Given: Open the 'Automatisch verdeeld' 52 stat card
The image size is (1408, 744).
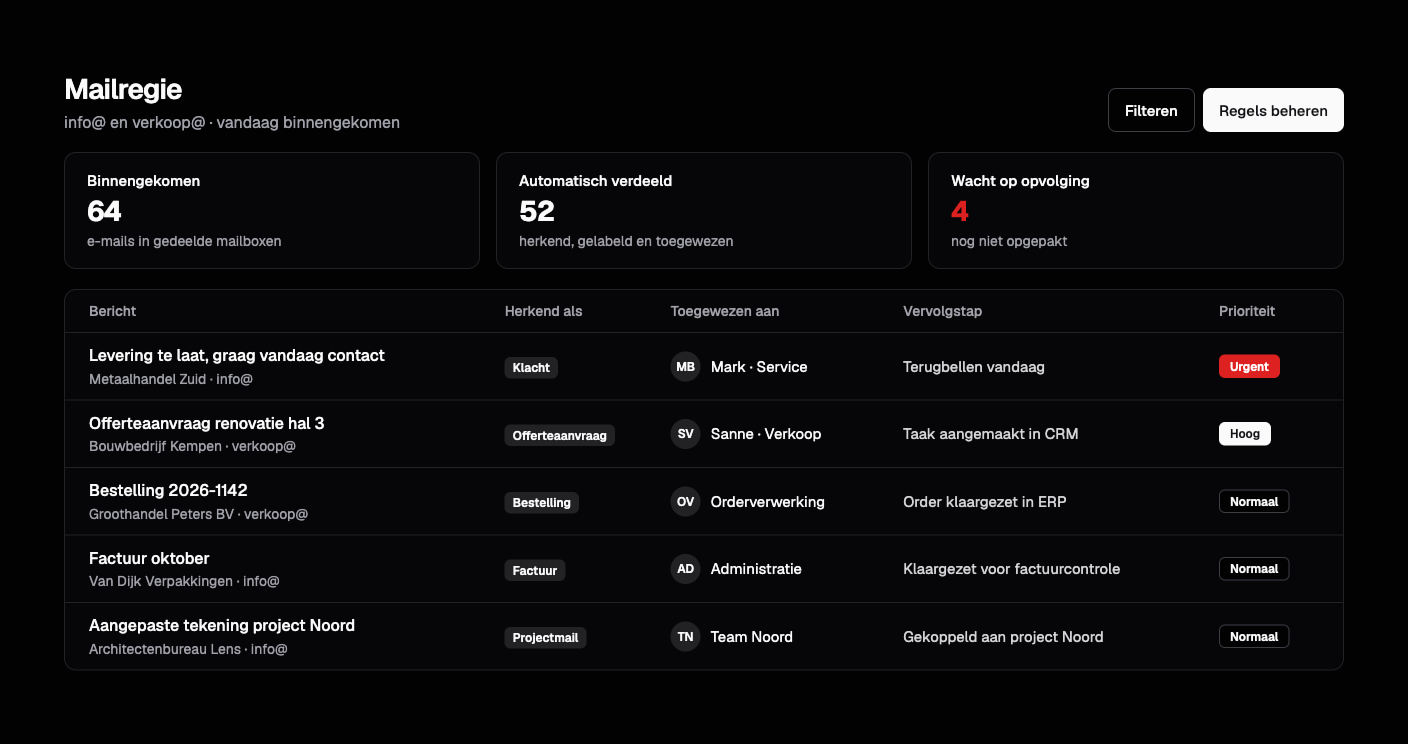Looking at the screenshot, I should click(x=704, y=210).
